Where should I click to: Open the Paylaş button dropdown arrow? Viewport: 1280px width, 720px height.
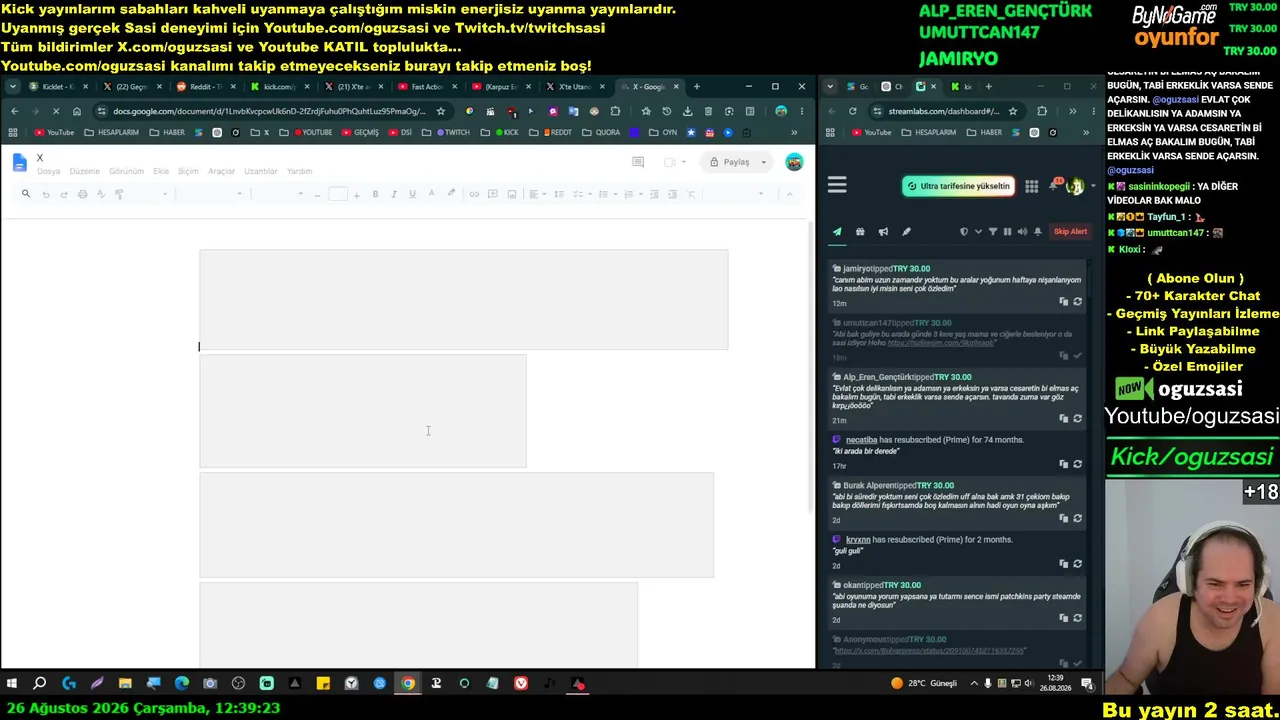coord(763,162)
